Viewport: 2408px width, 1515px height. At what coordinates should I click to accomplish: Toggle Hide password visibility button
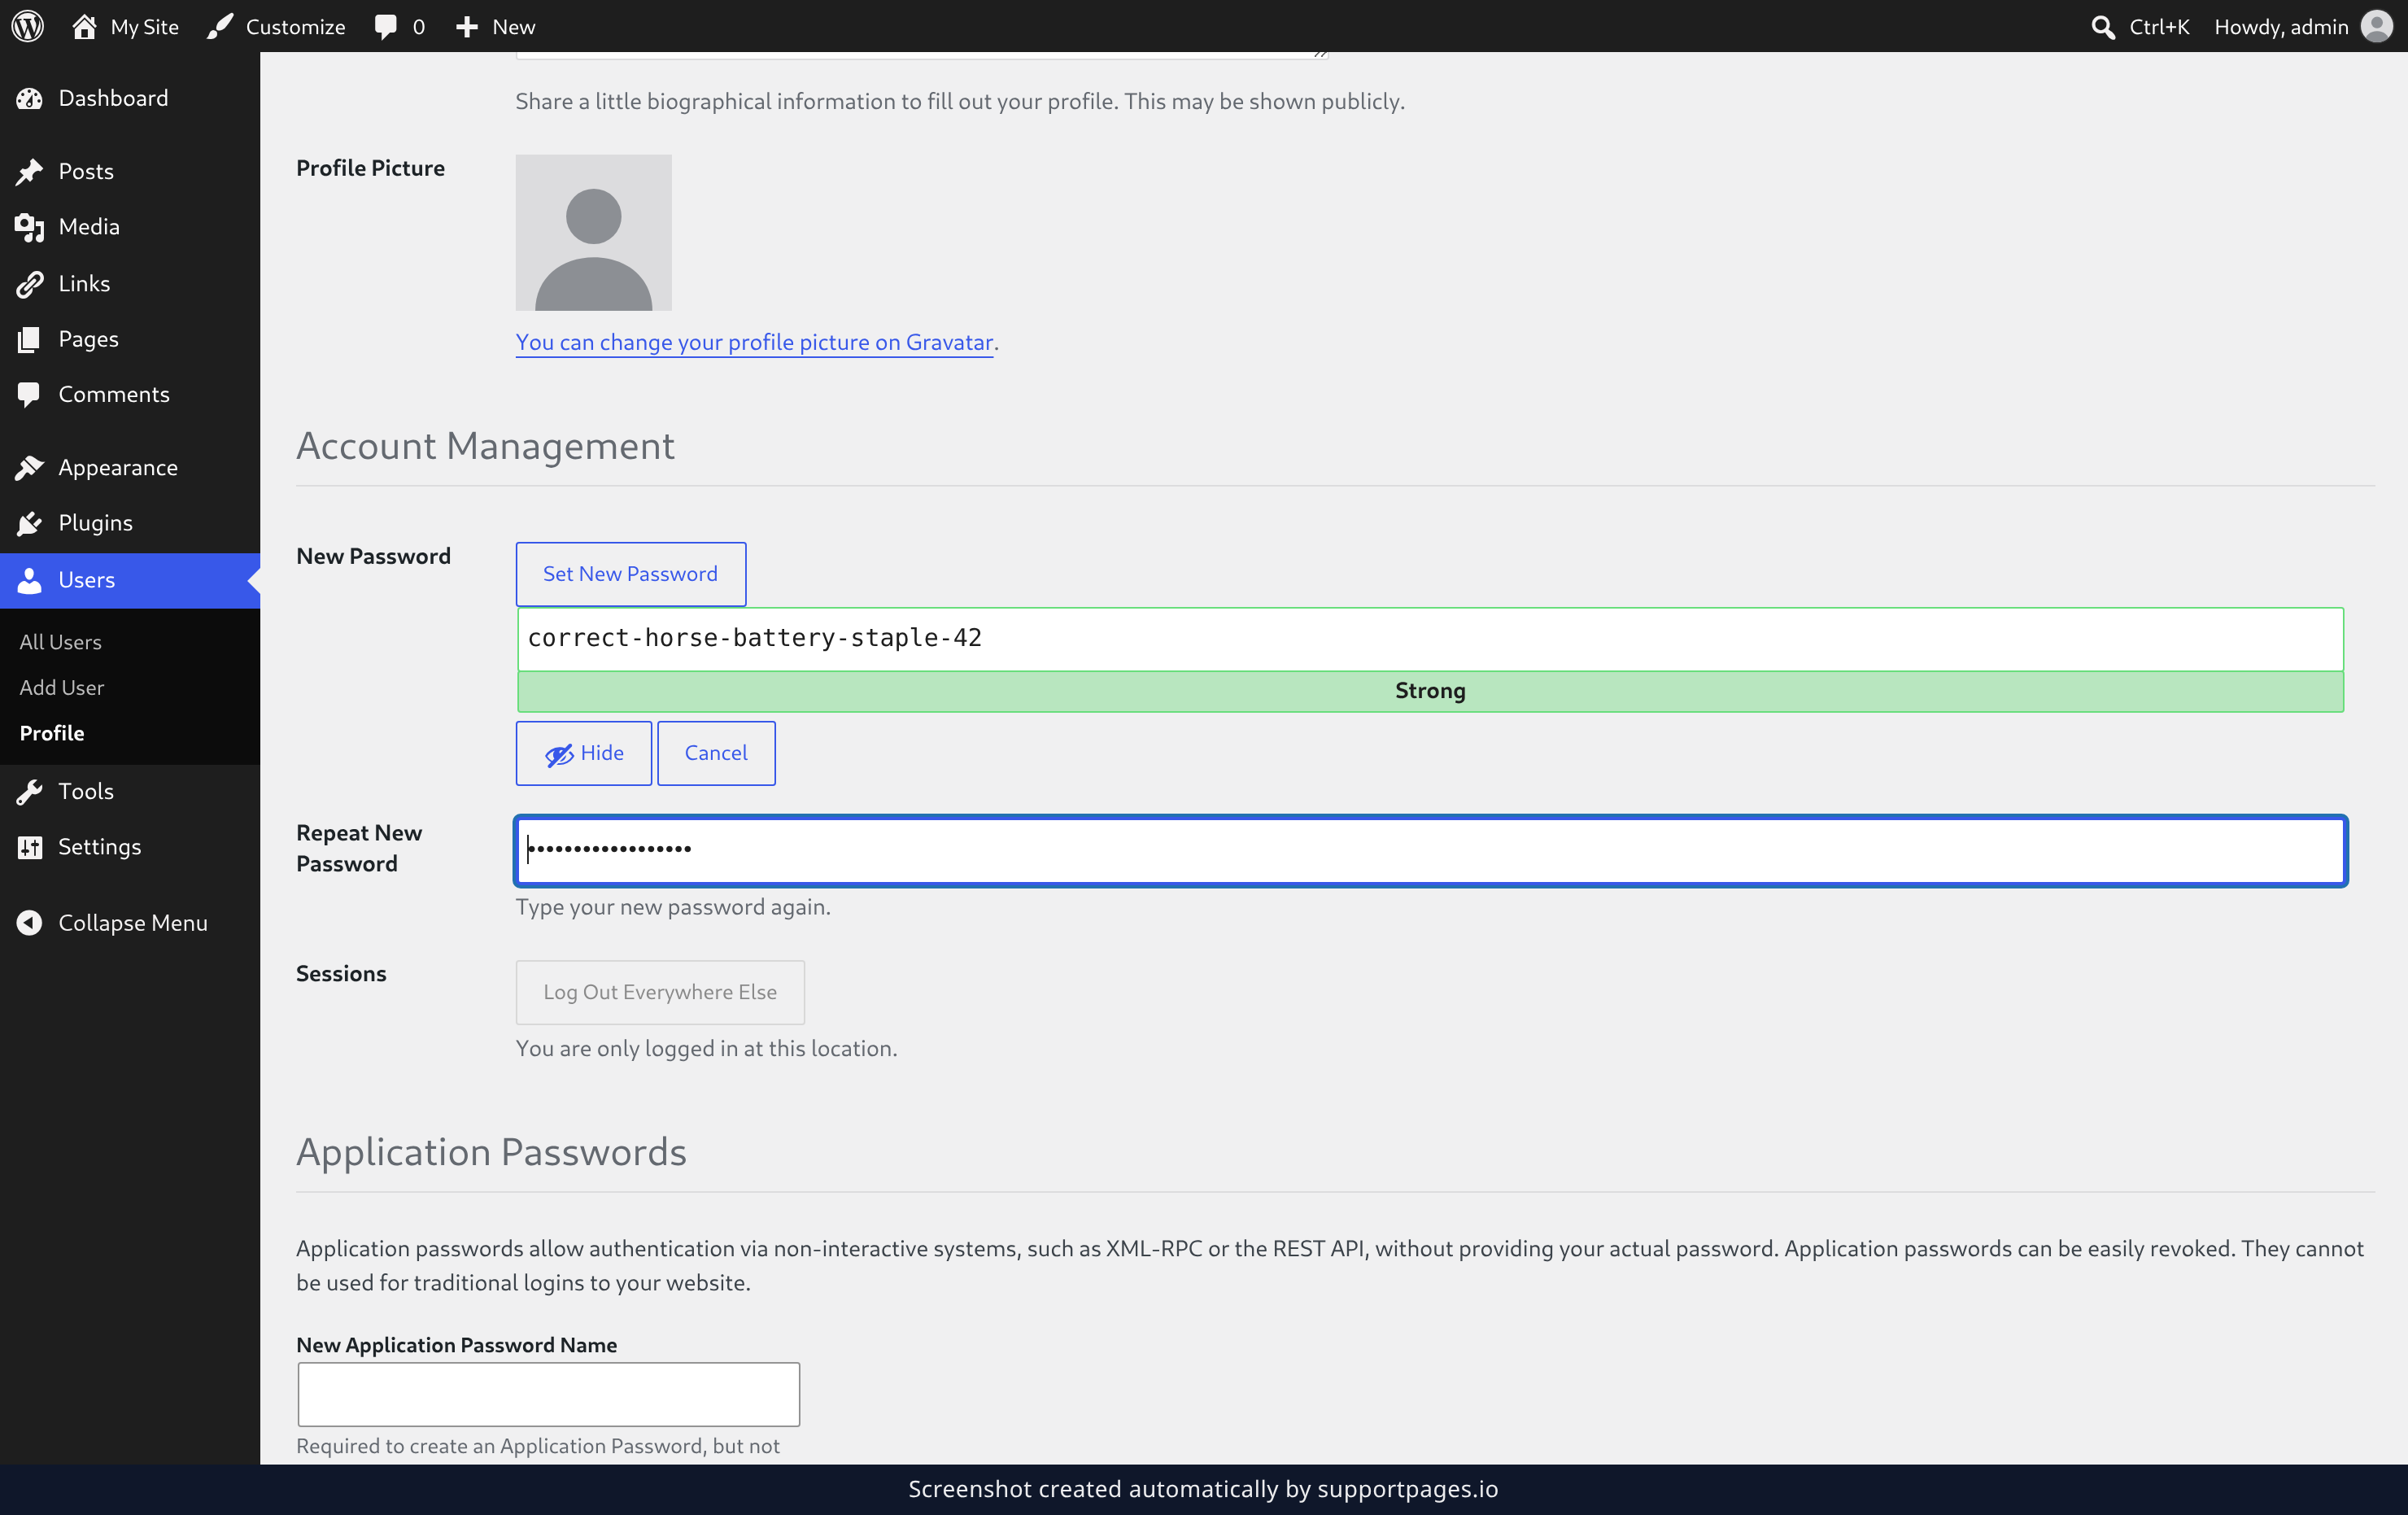click(x=584, y=753)
